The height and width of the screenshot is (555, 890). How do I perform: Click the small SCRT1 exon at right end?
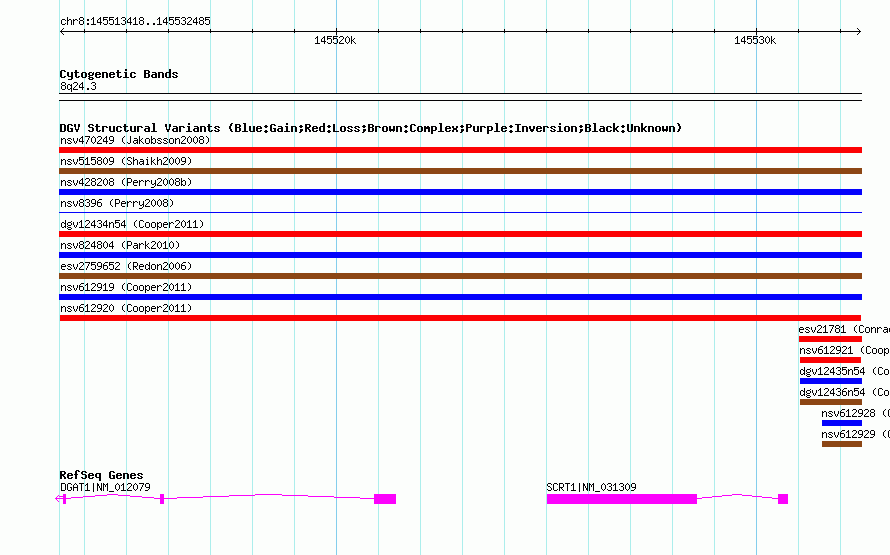point(783,499)
